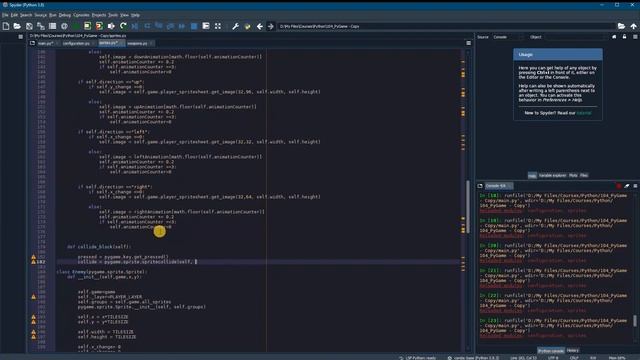The width and height of the screenshot is (640, 360).
Task: Interrupt kernel with red stop button
Action: [619, 186]
